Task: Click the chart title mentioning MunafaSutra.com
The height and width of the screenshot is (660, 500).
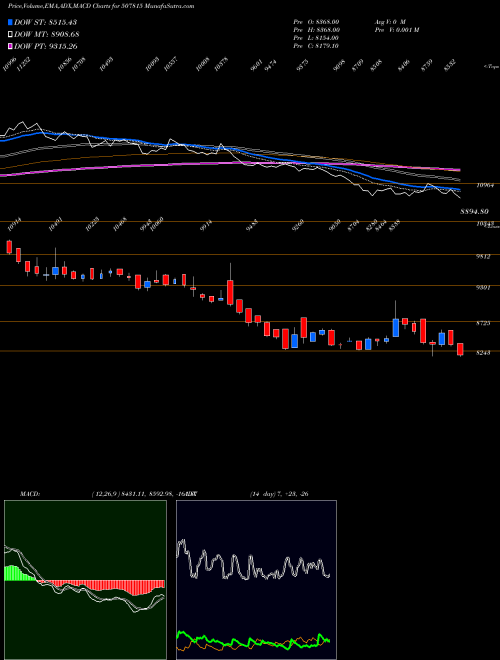Action: tap(101, 7)
